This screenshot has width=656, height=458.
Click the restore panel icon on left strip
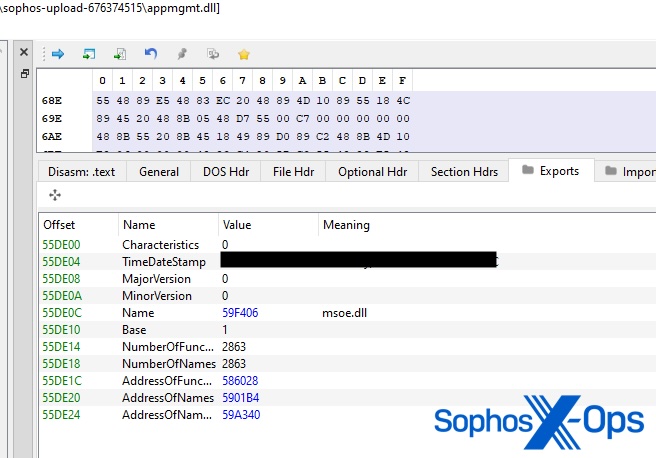tap(24, 74)
